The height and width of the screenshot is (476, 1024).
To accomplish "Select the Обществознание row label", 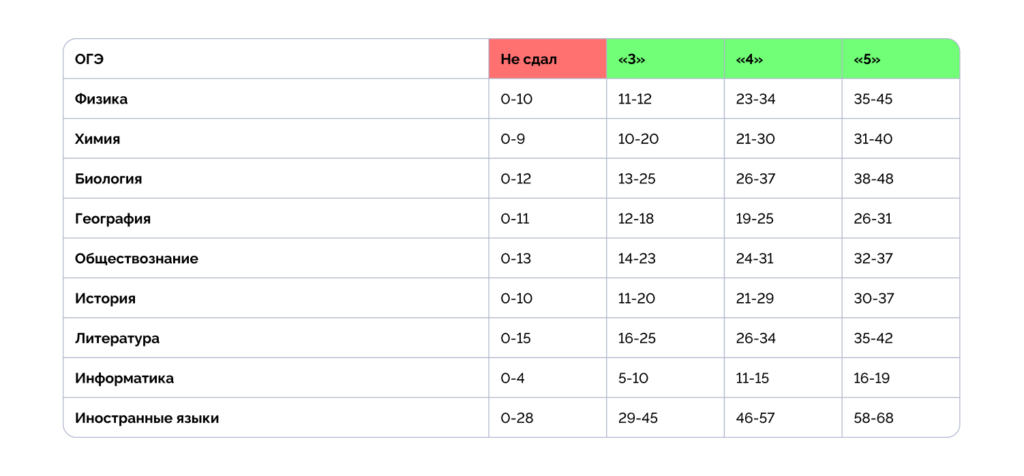I will coord(136,258).
